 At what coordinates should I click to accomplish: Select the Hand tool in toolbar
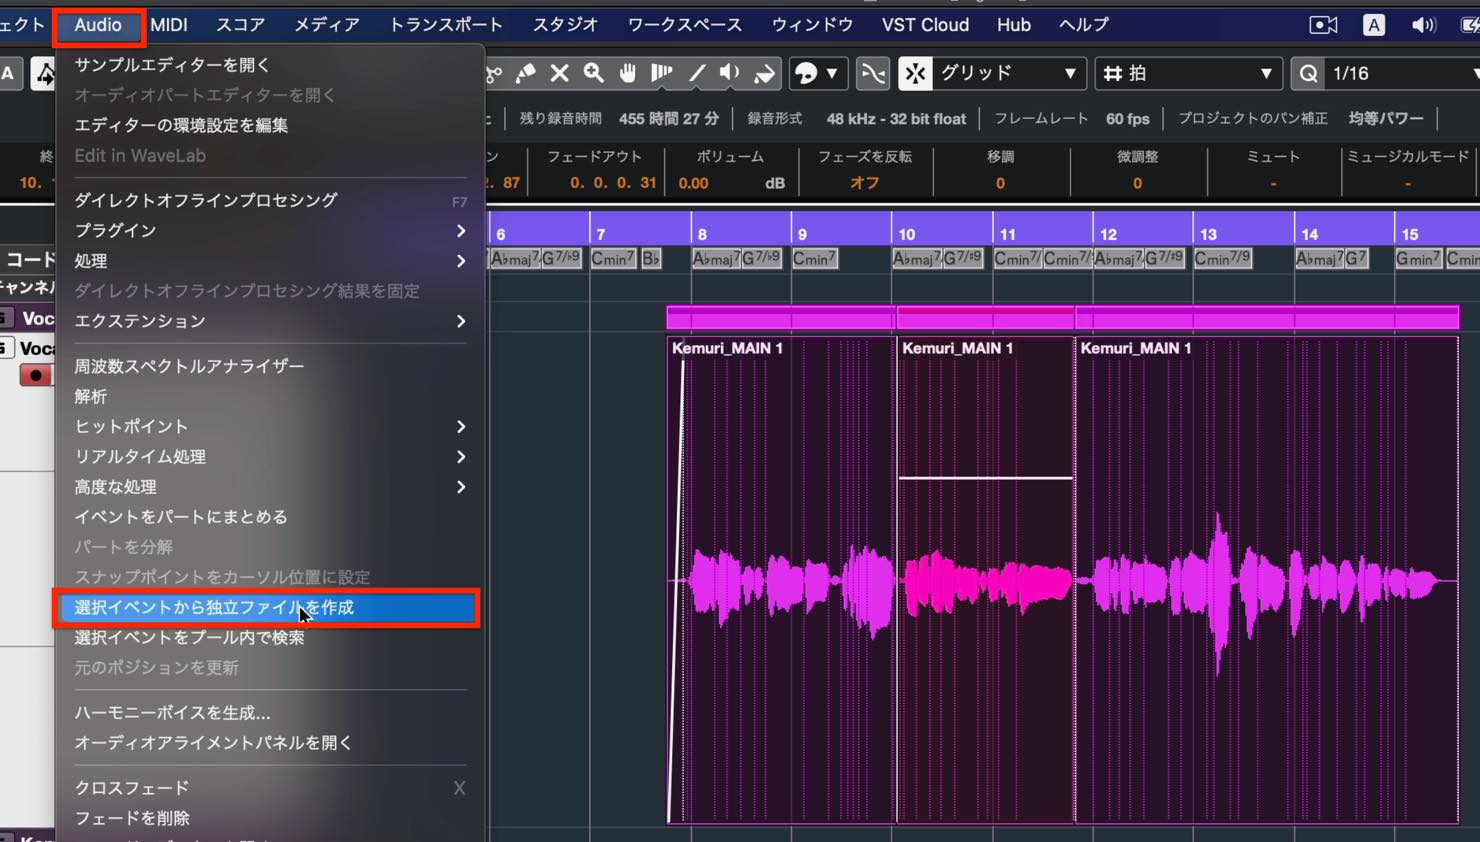point(628,73)
